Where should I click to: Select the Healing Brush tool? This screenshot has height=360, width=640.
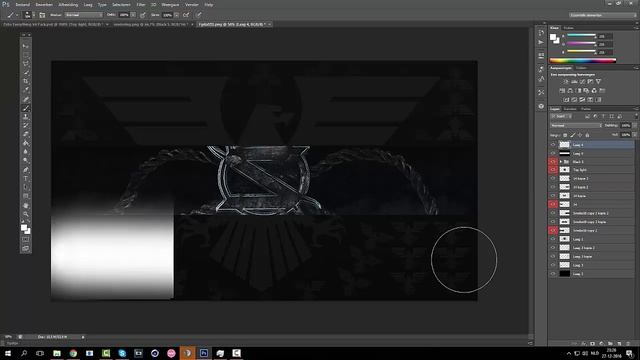26,99
